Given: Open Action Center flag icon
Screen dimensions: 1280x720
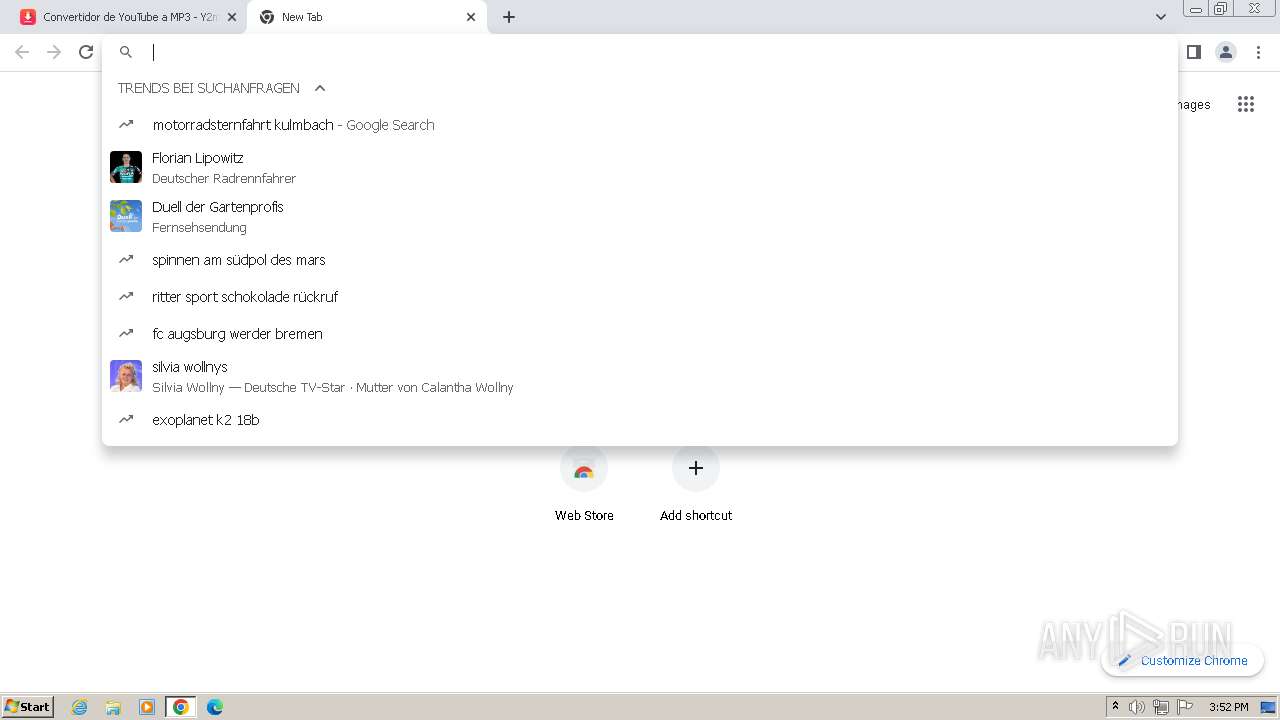Looking at the screenshot, I should pos(1185,707).
